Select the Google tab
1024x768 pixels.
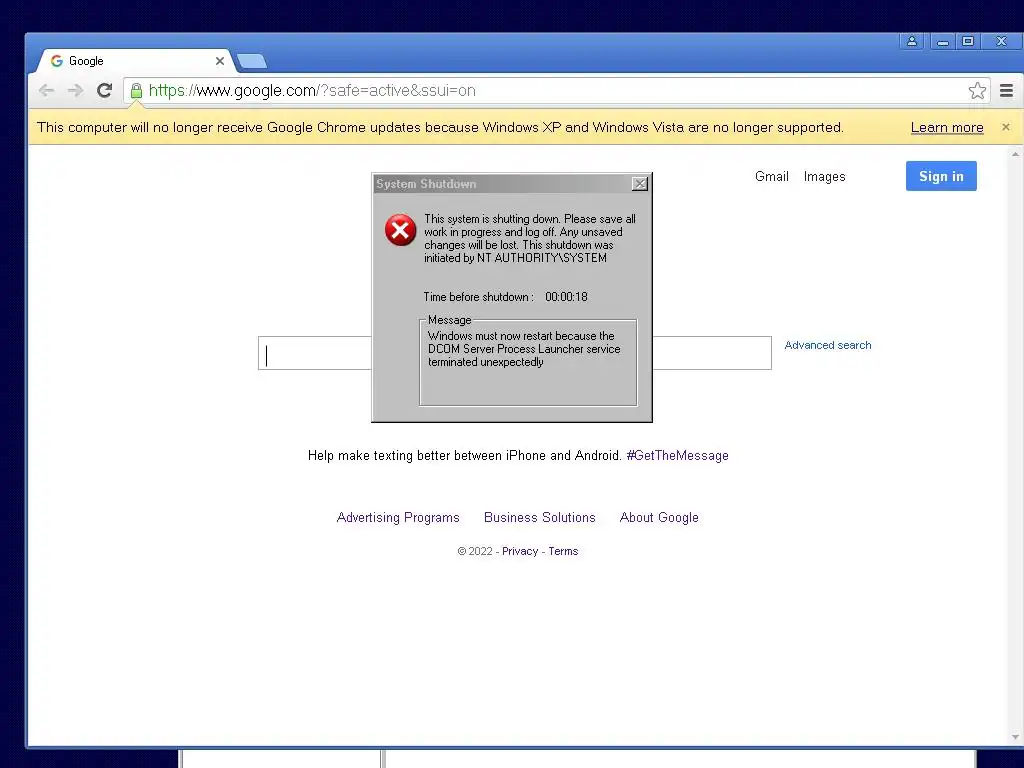[134, 61]
